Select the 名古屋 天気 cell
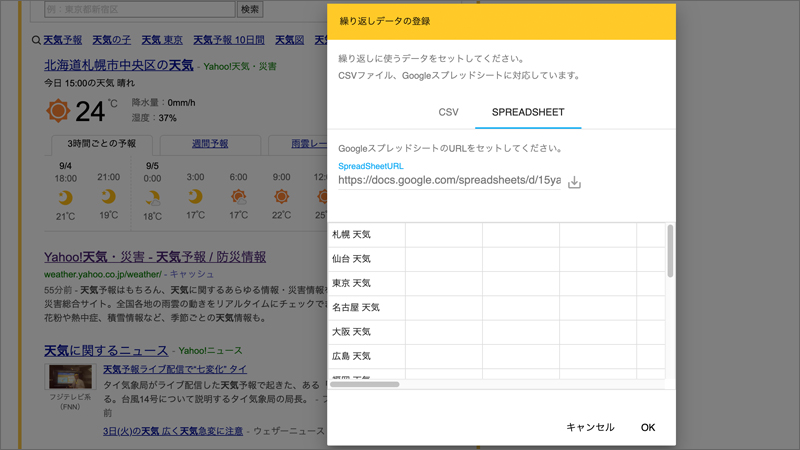 coord(366,308)
